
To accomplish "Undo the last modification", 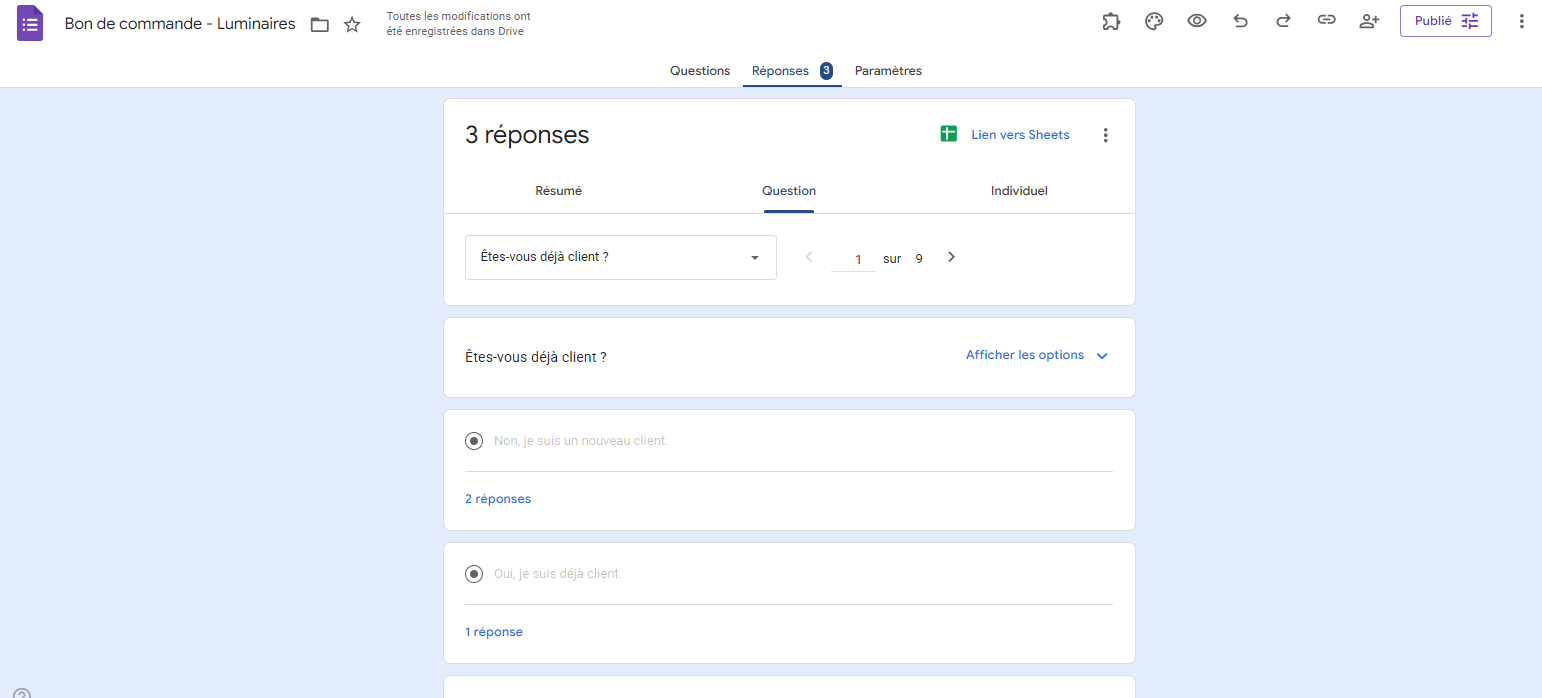I will (1240, 20).
